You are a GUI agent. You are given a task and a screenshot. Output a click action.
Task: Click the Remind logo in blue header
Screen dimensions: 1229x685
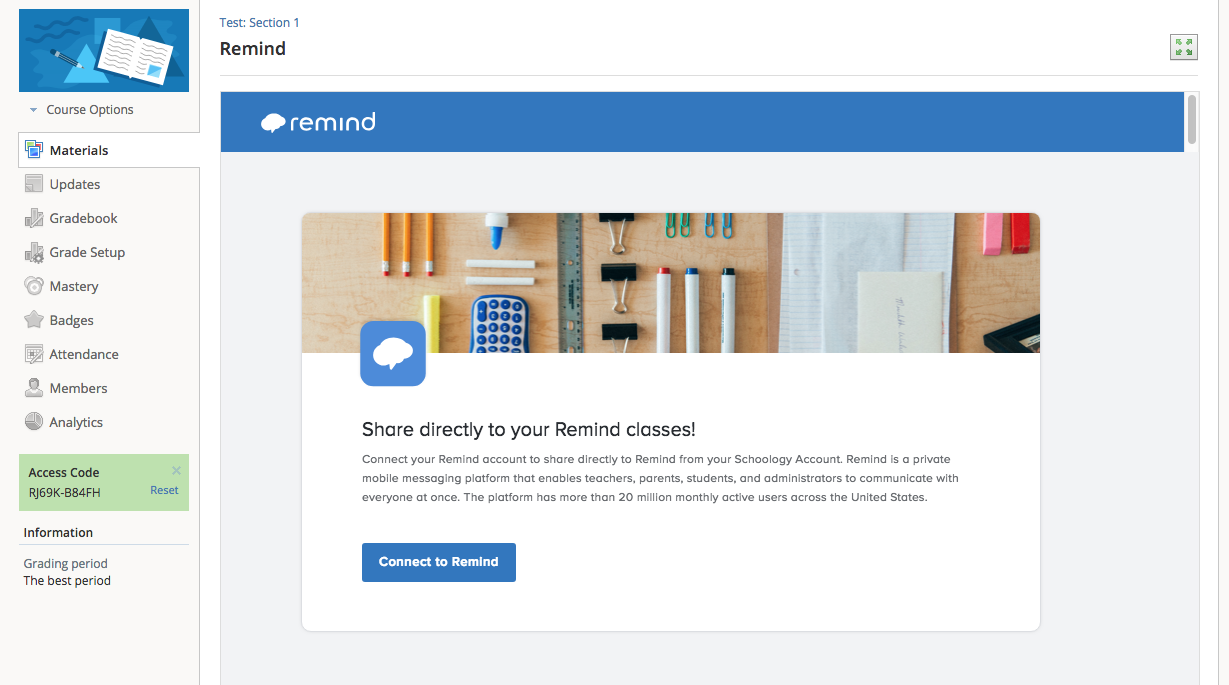click(318, 122)
